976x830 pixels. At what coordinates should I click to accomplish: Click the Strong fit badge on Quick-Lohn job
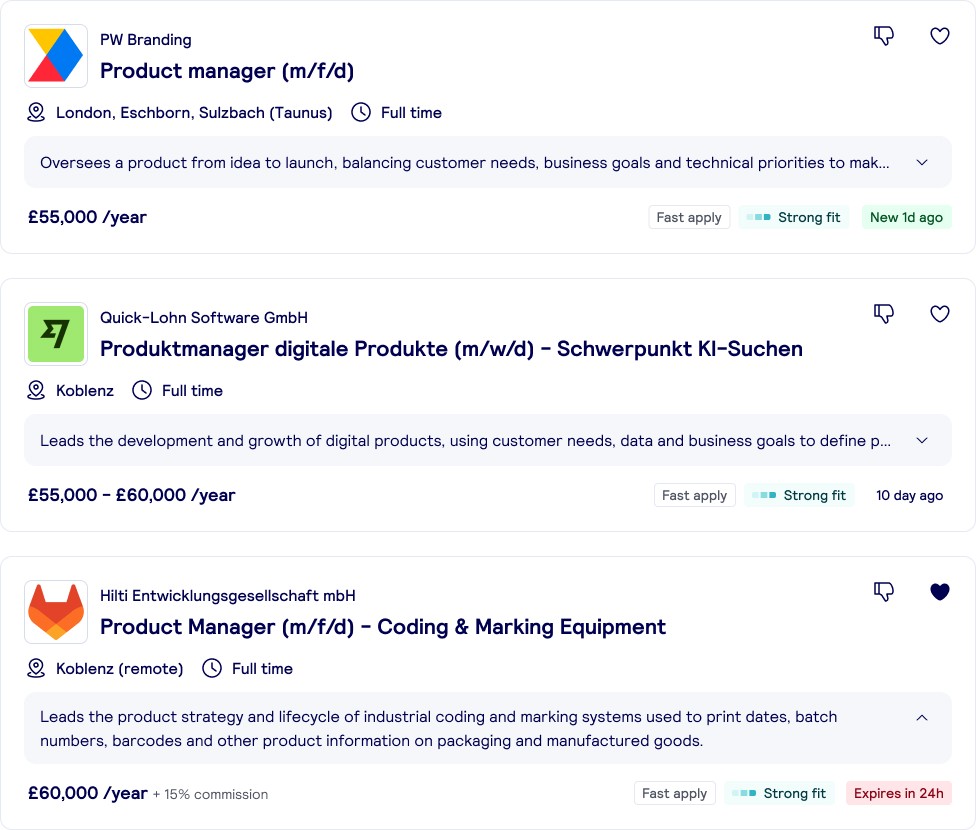coord(799,495)
